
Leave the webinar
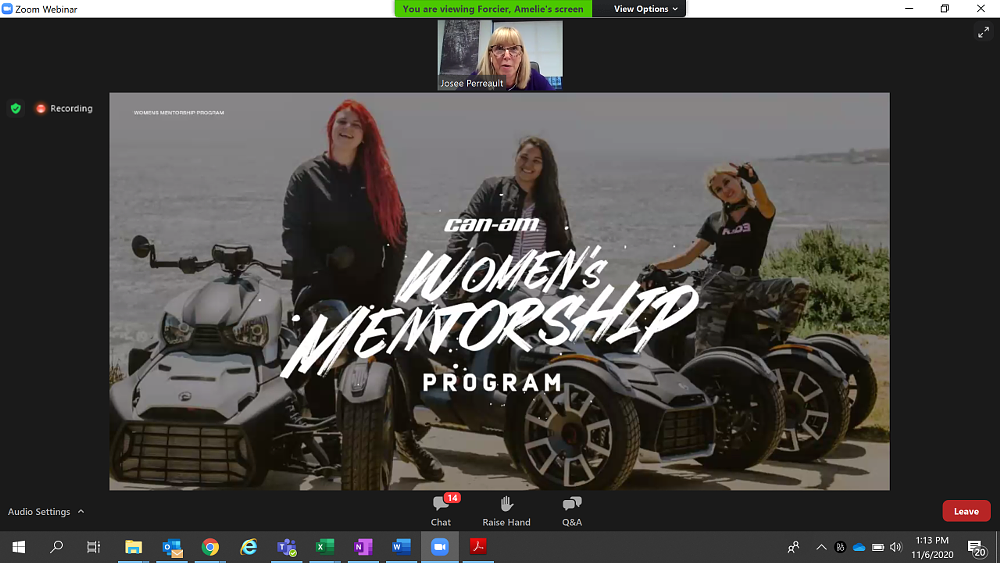coord(966,511)
